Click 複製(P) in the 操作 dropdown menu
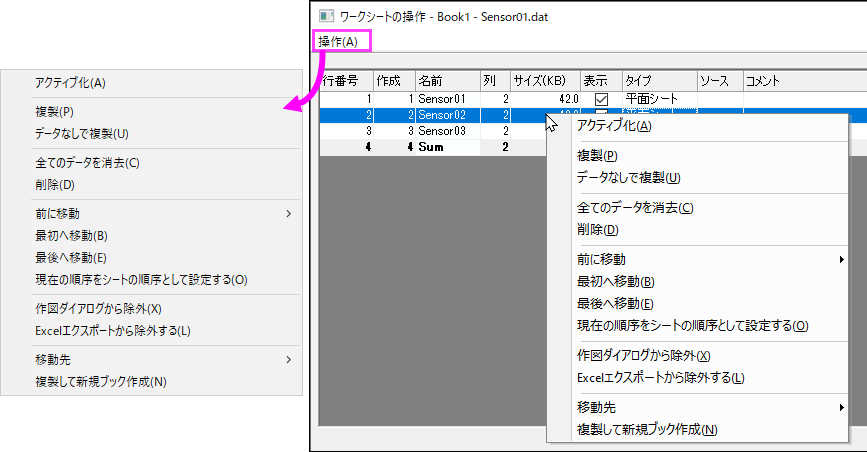 54,112
